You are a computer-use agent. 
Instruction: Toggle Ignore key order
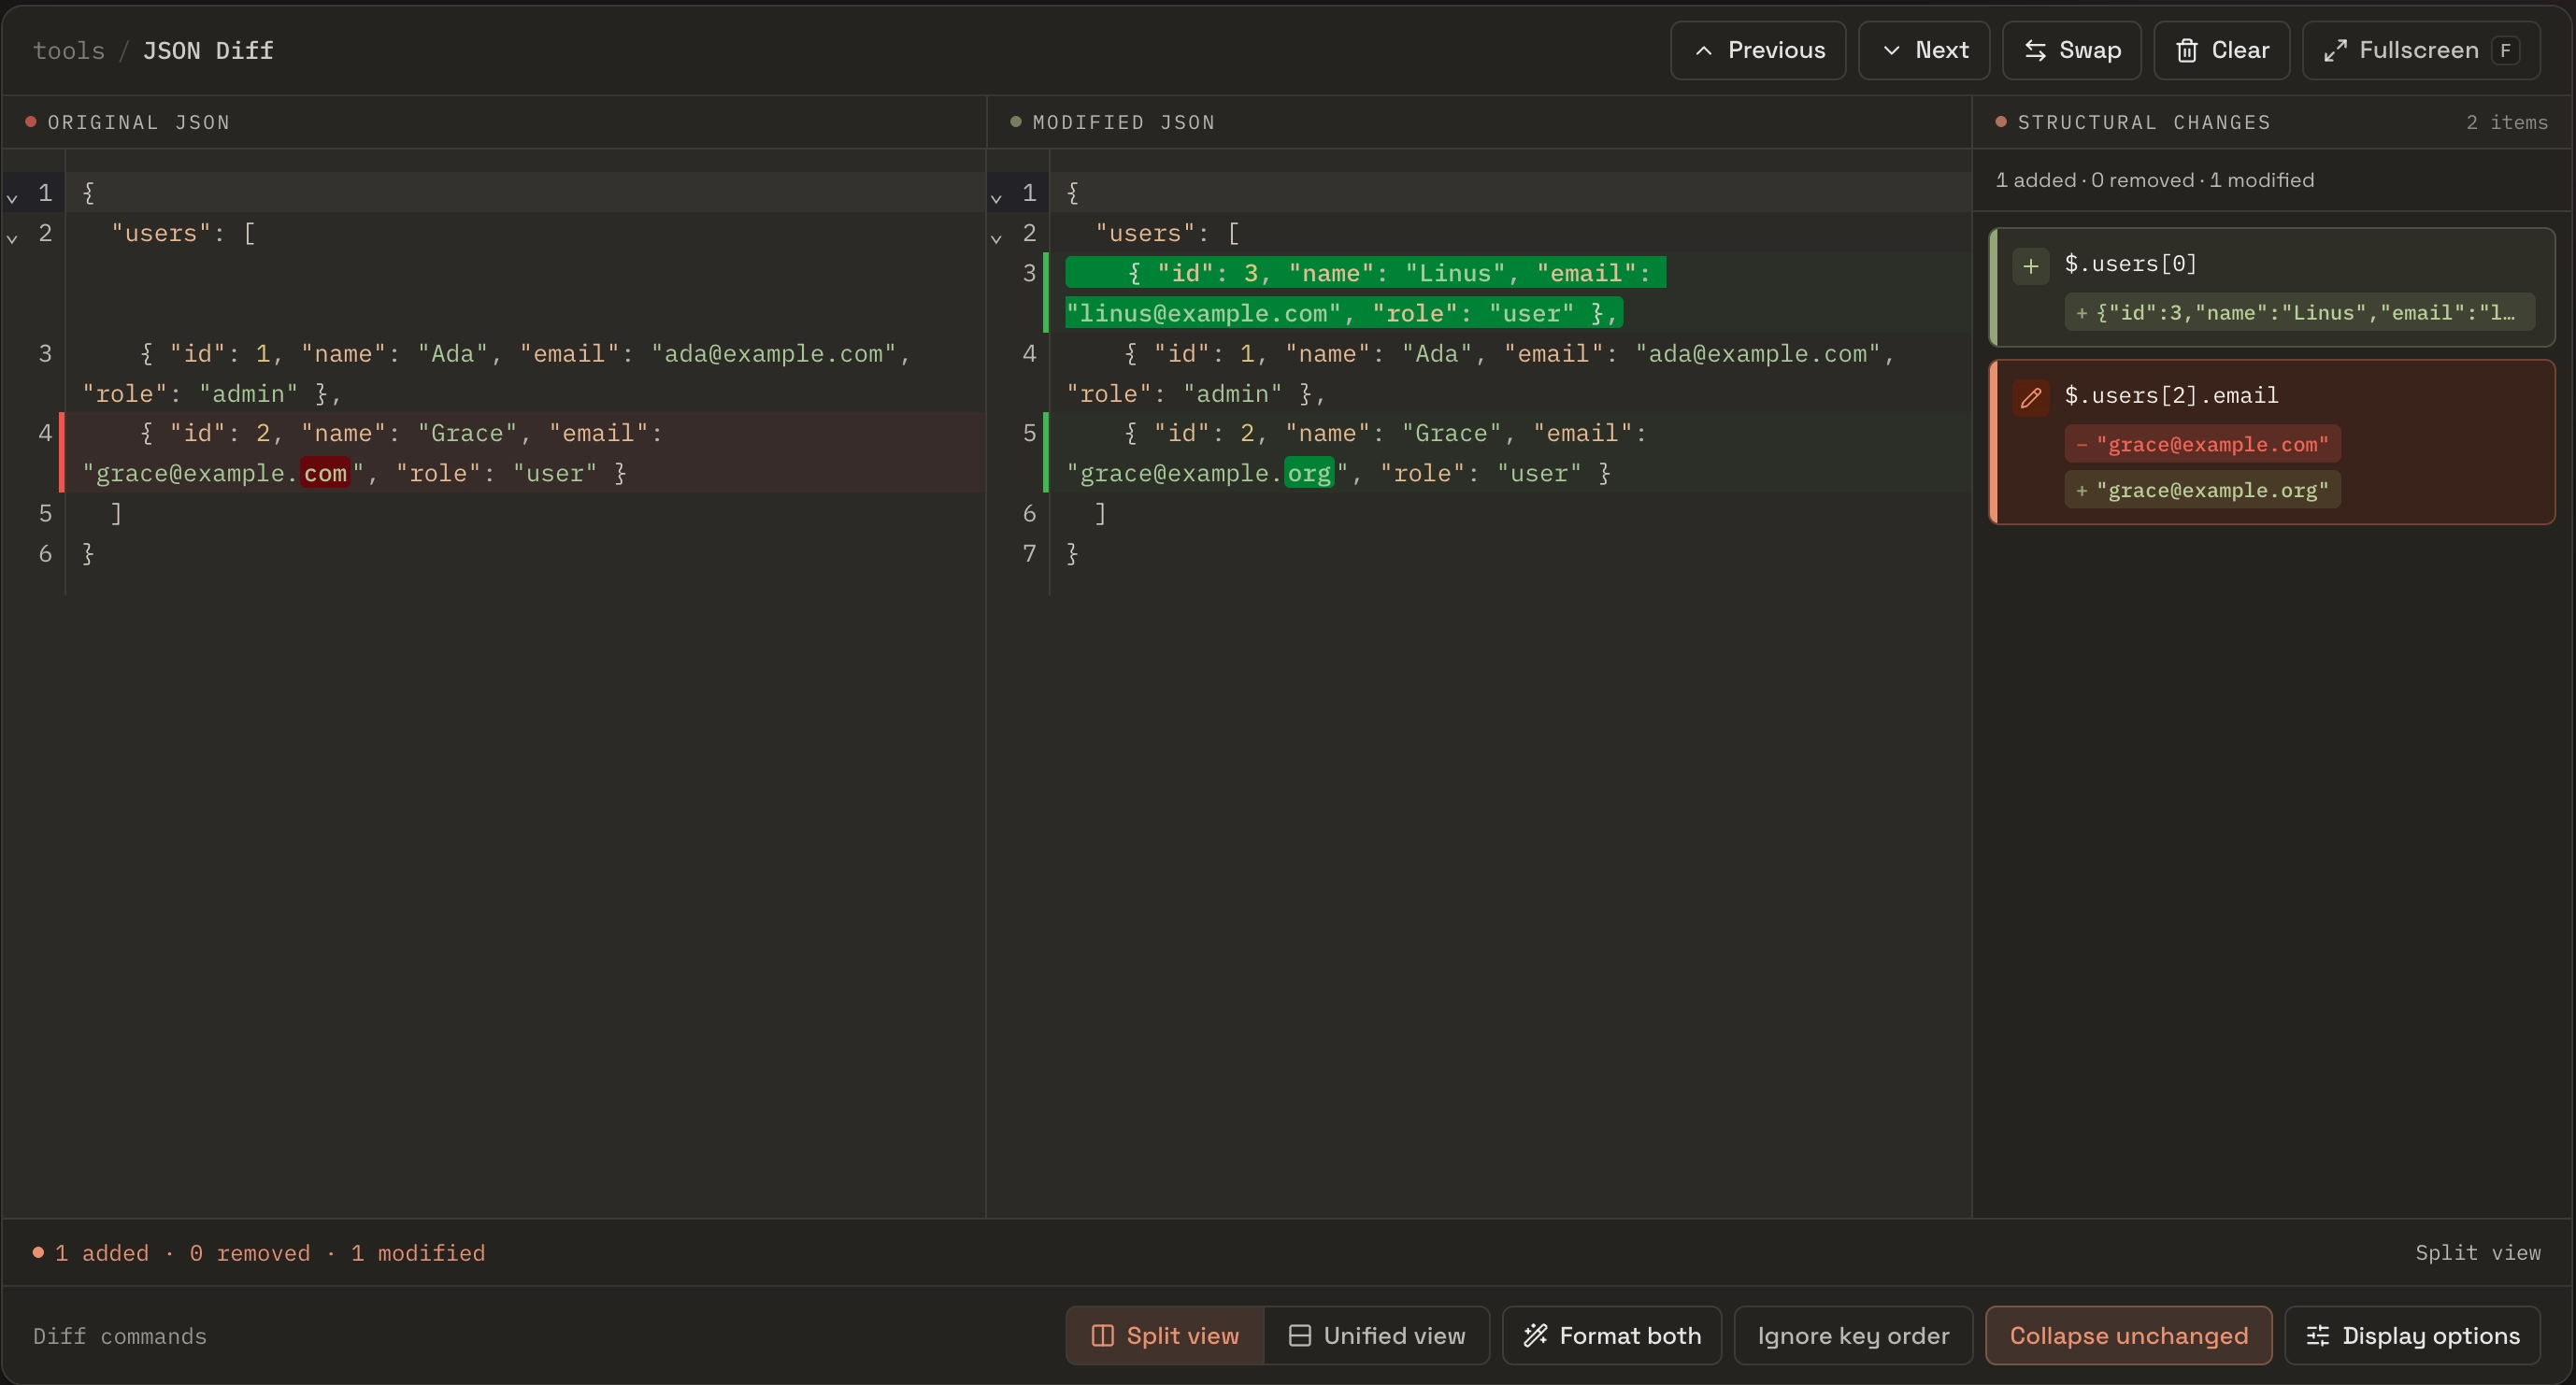point(1853,1335)
